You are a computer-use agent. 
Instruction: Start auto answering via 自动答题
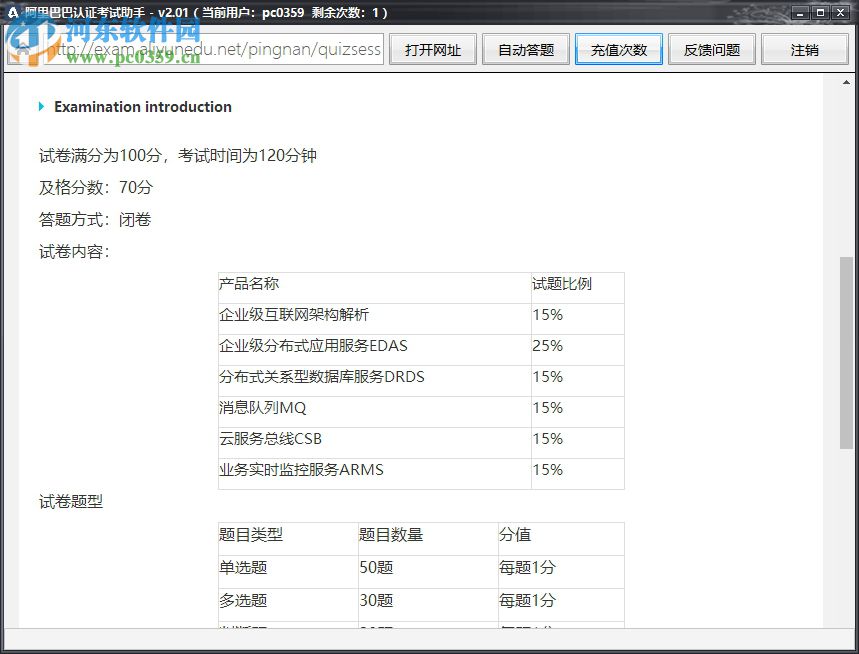coord(526,49)
